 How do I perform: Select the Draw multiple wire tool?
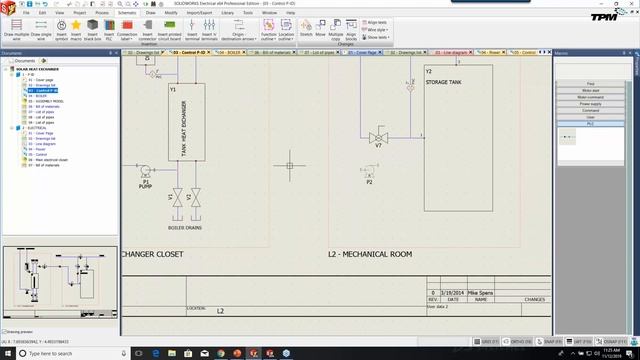[16, 29]
